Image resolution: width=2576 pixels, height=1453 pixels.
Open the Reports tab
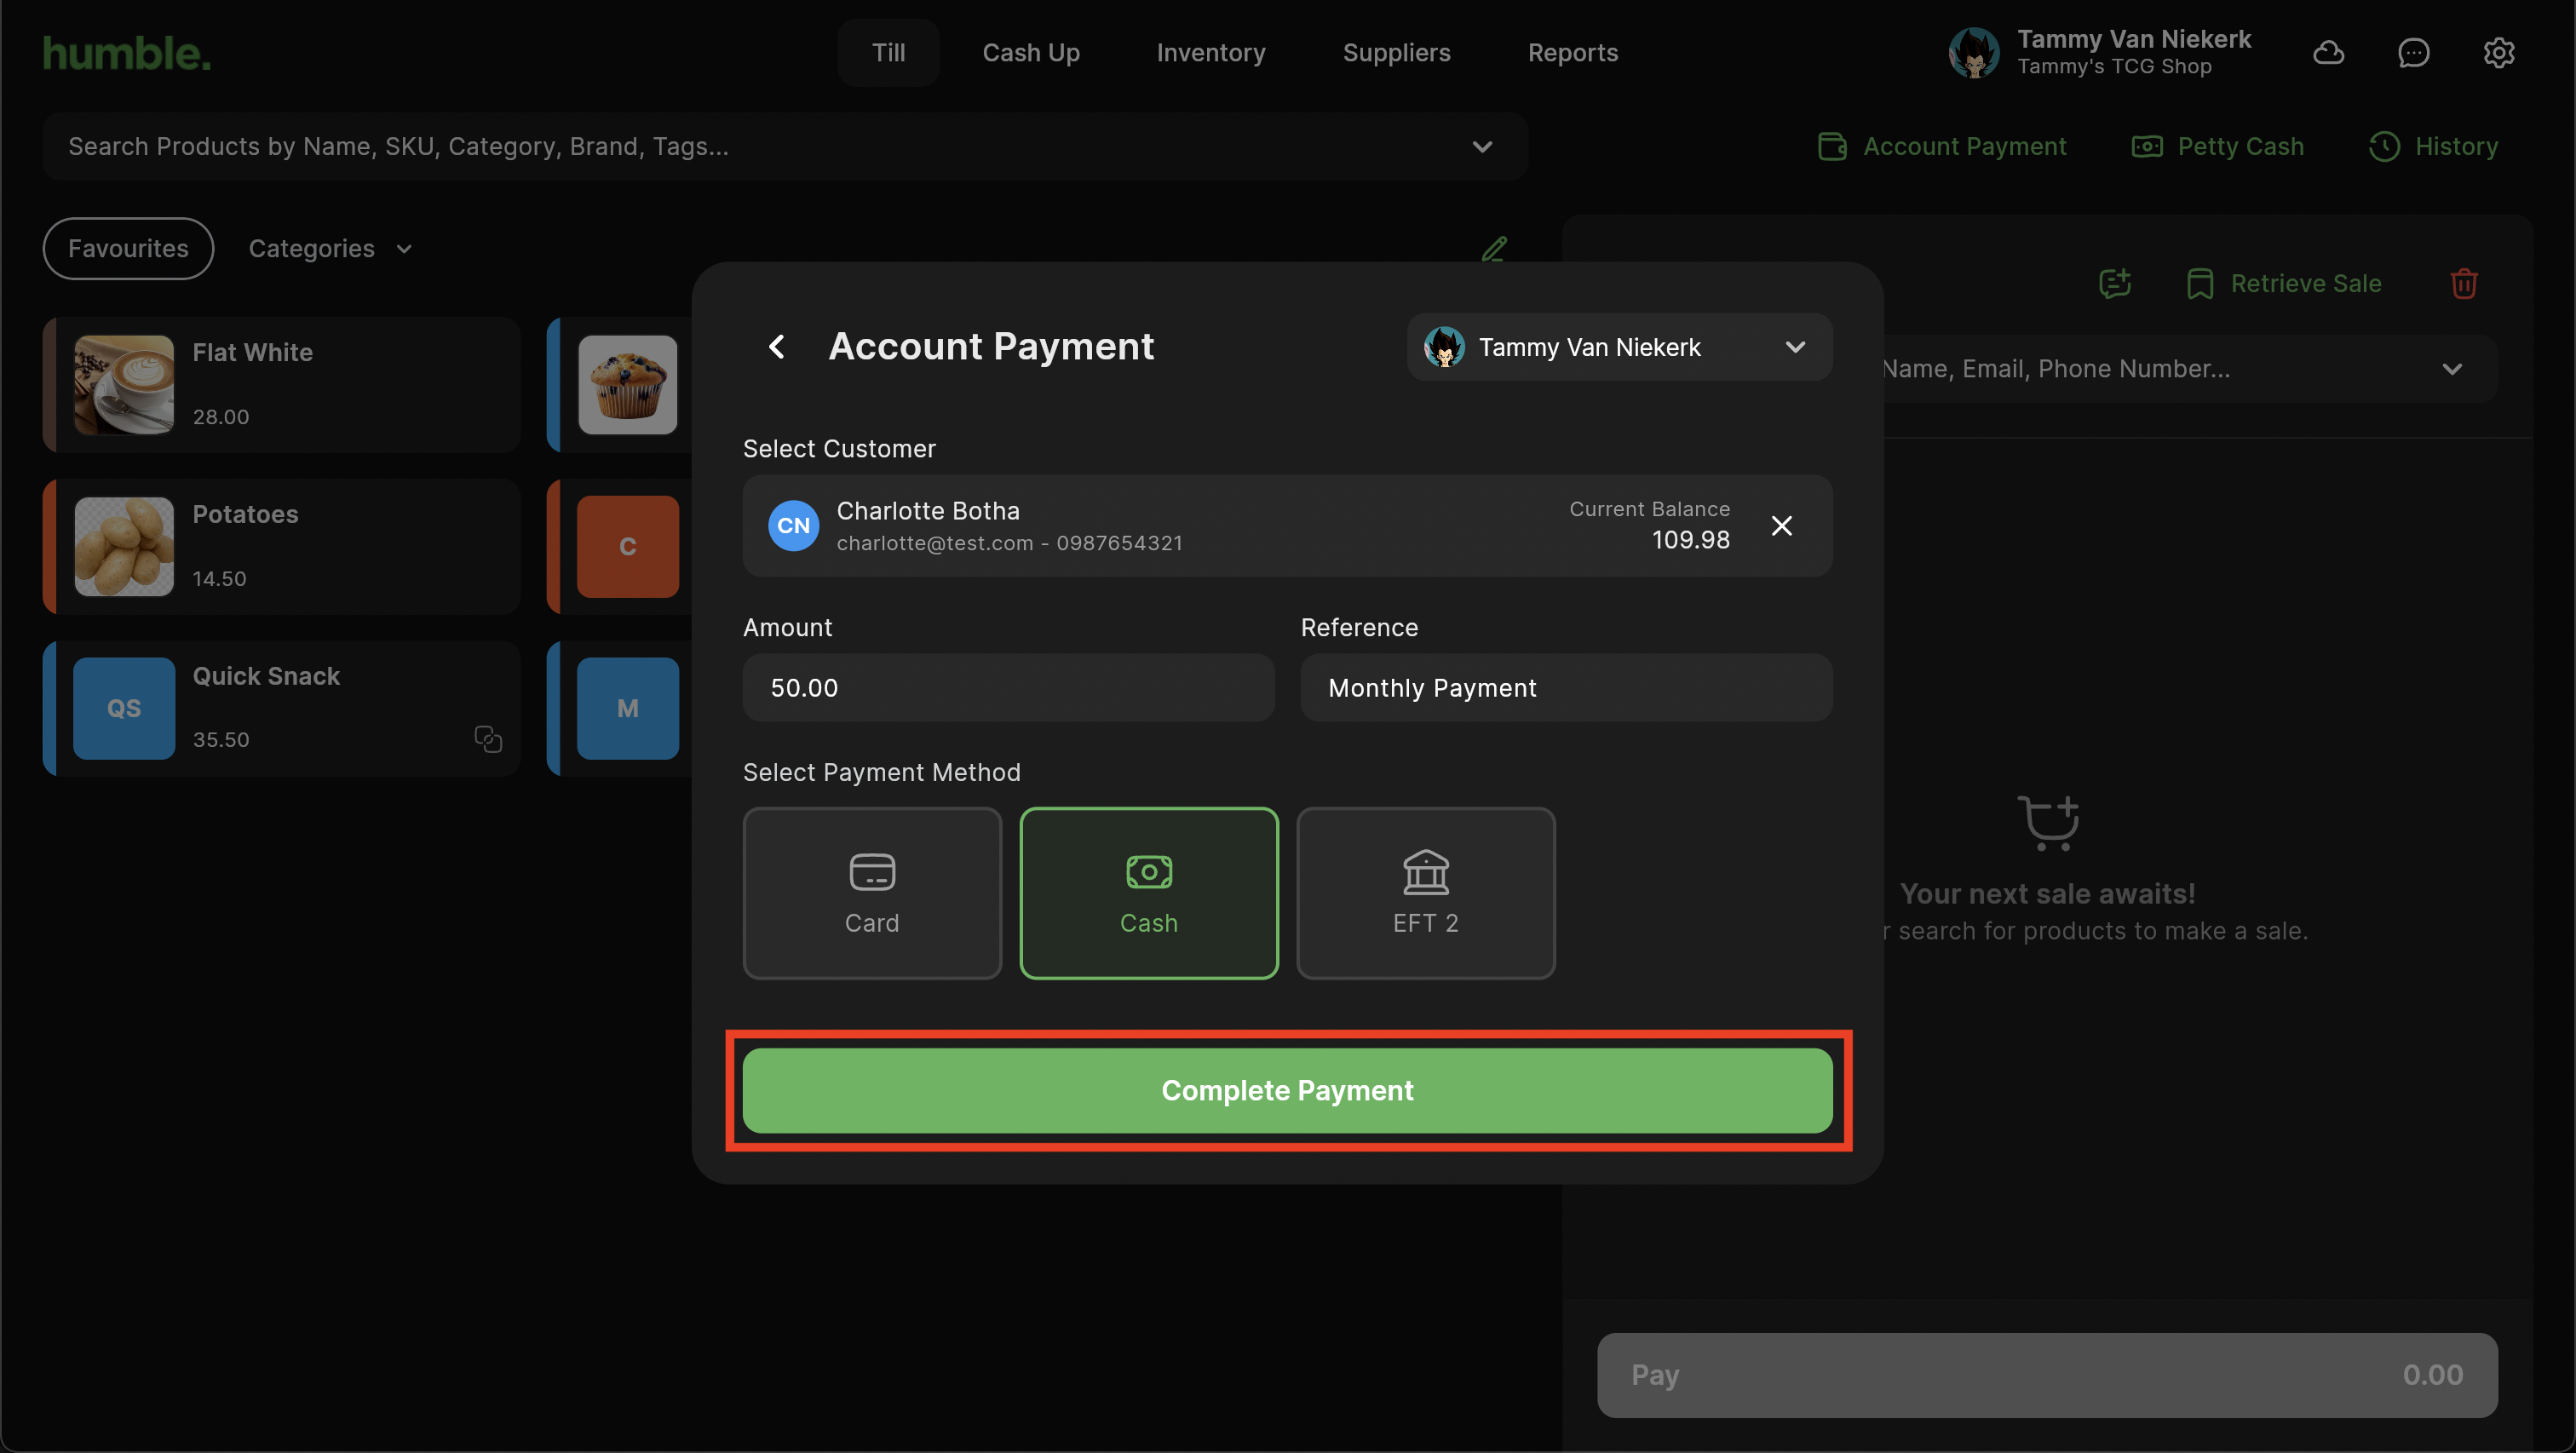[x=1572, y=52]
